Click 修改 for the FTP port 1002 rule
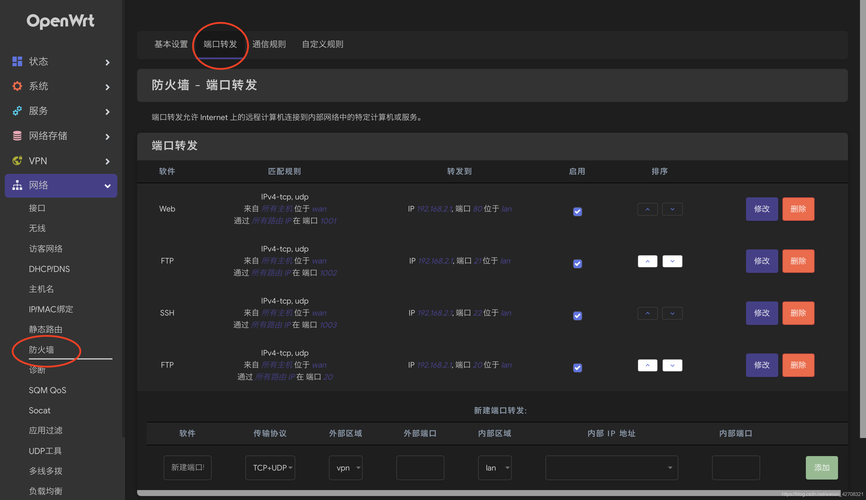The height and width of the screenshot is (500, 866). coord(762,261)
